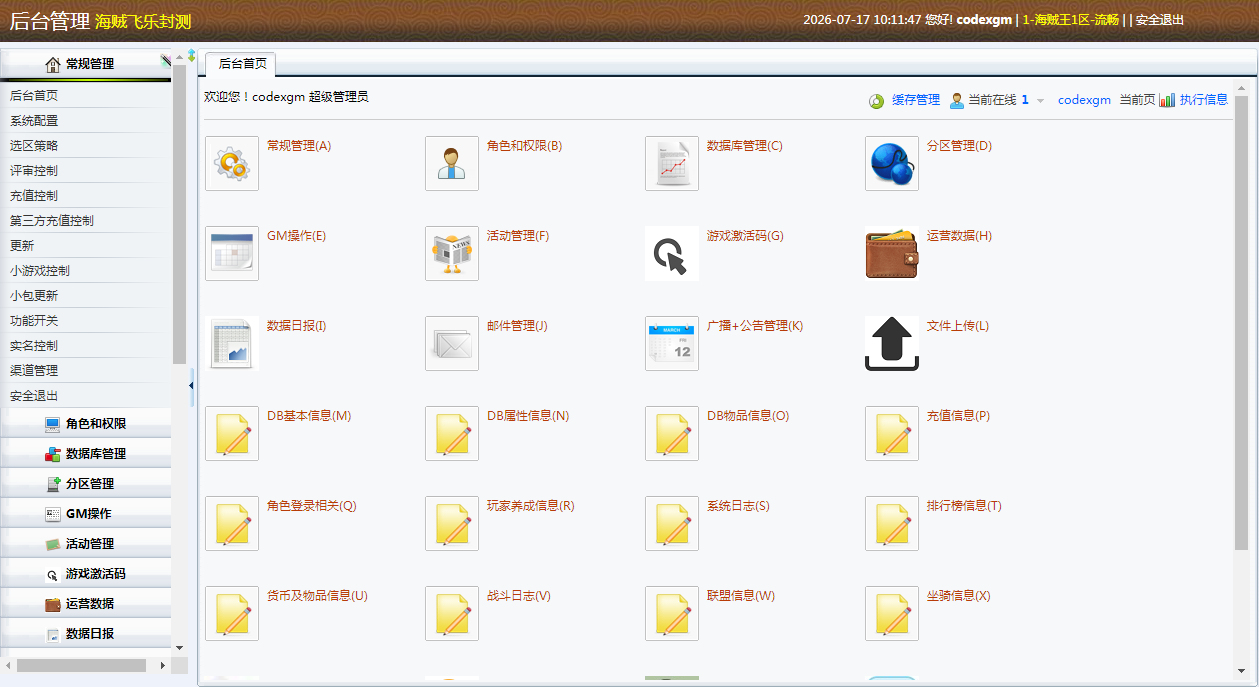
Task: Expand the 角色和权限 sidebar section
Action: 86,423
